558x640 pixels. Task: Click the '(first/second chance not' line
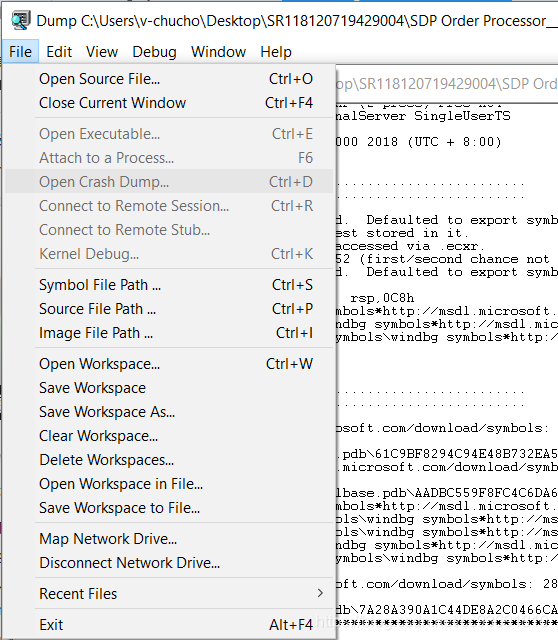point(454,259)
